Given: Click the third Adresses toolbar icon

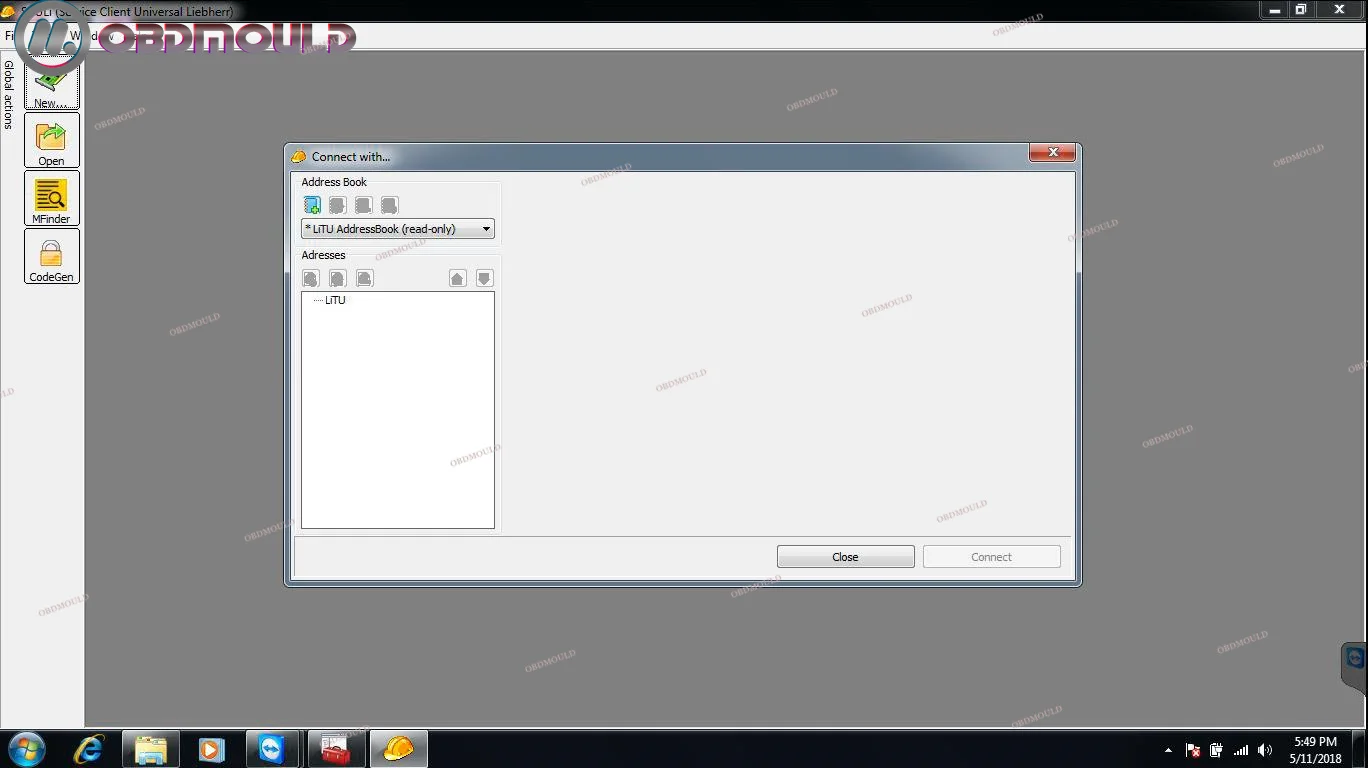Looking at the screenshot, I should coord(364,278).
